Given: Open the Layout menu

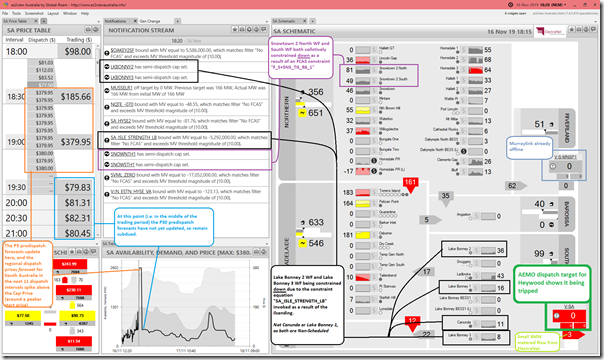Looking at the screenshot, I should [53, 13].
